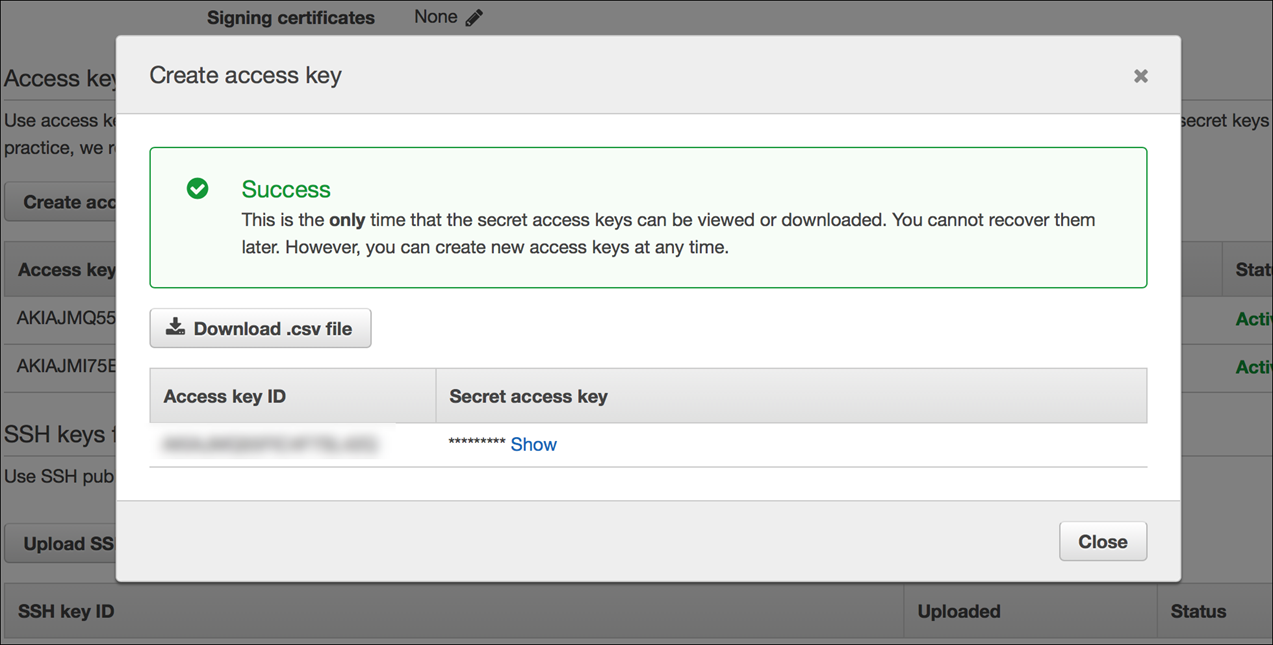This screenshot has height=645, width=1273.
Task: Click the 'Create access key' dialog title
Action: click(x=245, y=75)
